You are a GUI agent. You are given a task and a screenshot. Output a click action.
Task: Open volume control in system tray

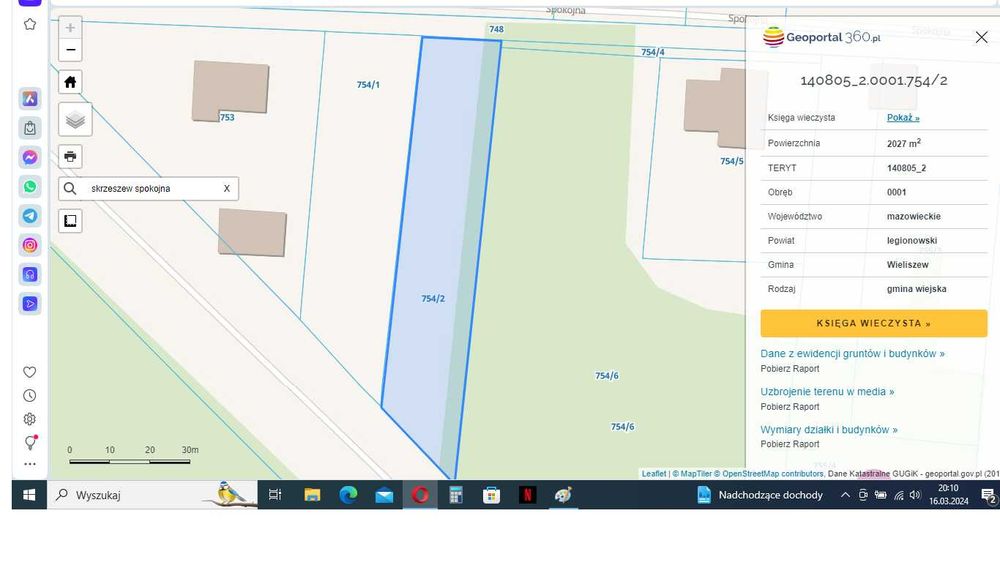915,495
